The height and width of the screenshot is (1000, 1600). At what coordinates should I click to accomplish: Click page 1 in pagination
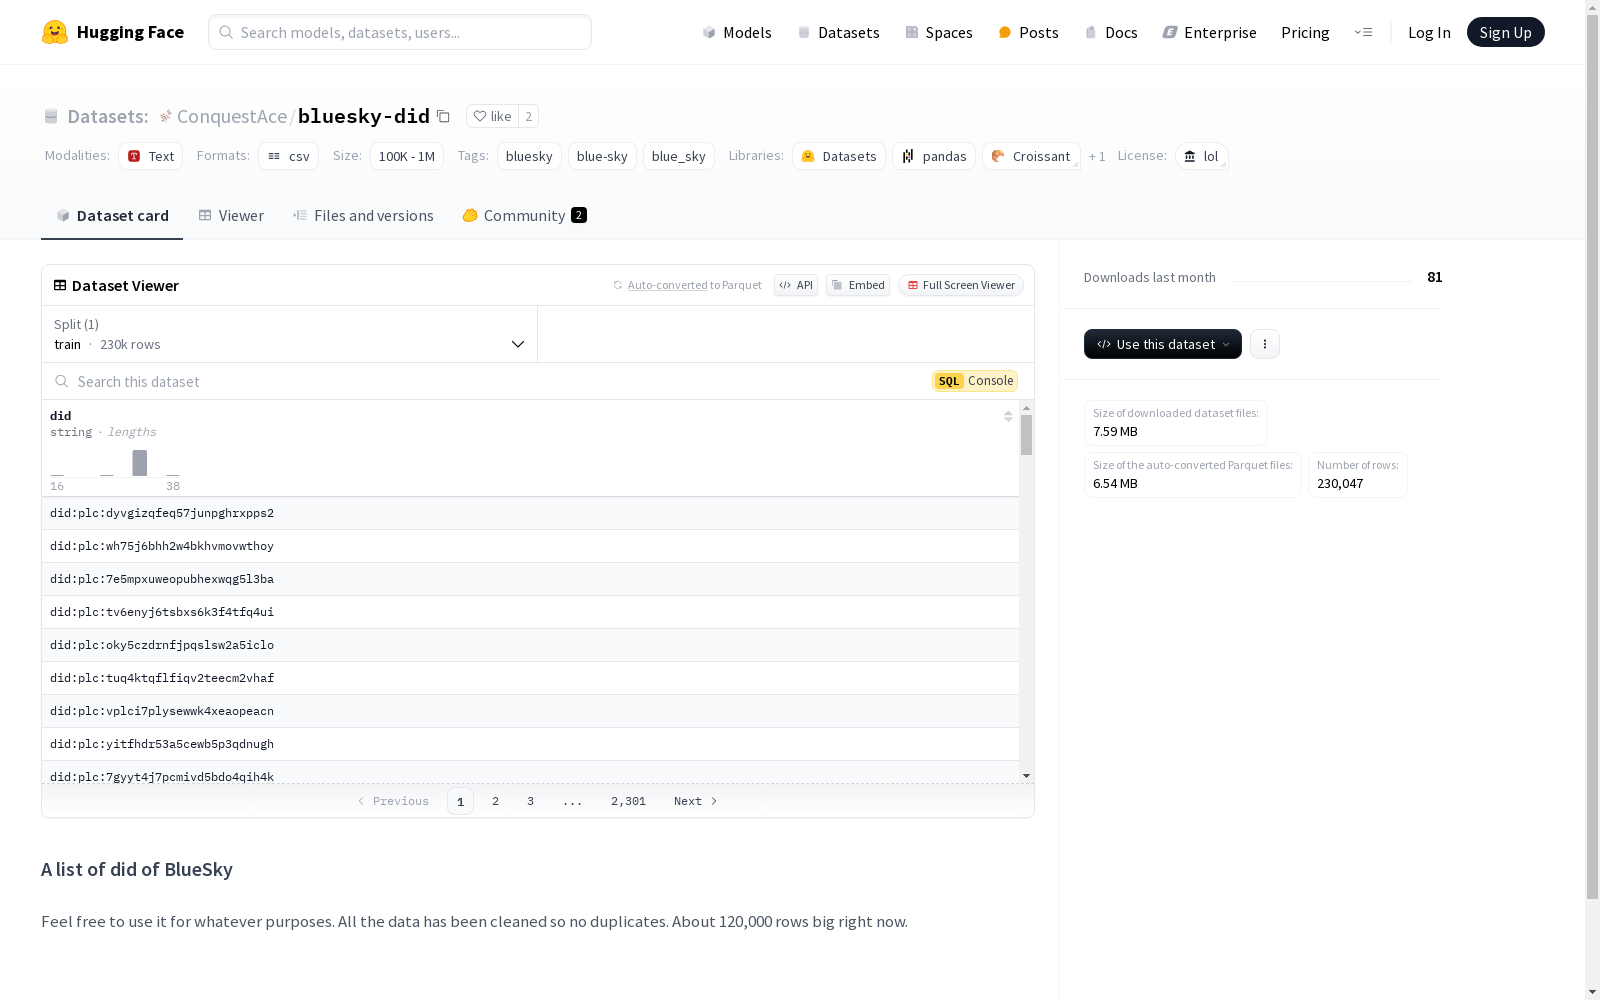[460, 801]
